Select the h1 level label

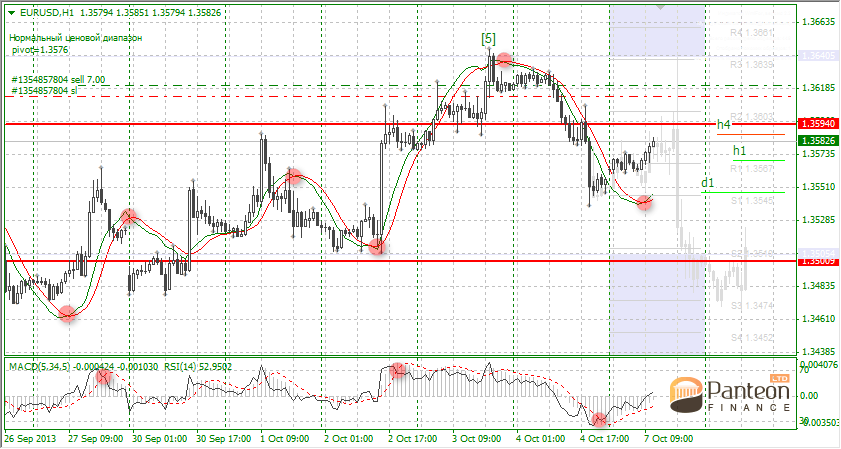tap(740, 150)
